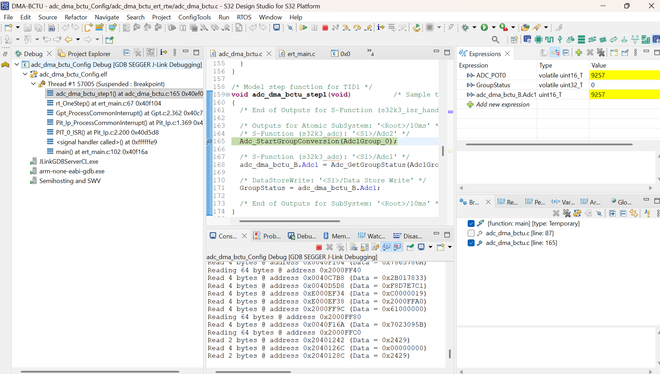Disable adc_dma_bctu.c line 165 breakpoint checkbox
This screenshot has width=660, height=374.
pos(471,243)
